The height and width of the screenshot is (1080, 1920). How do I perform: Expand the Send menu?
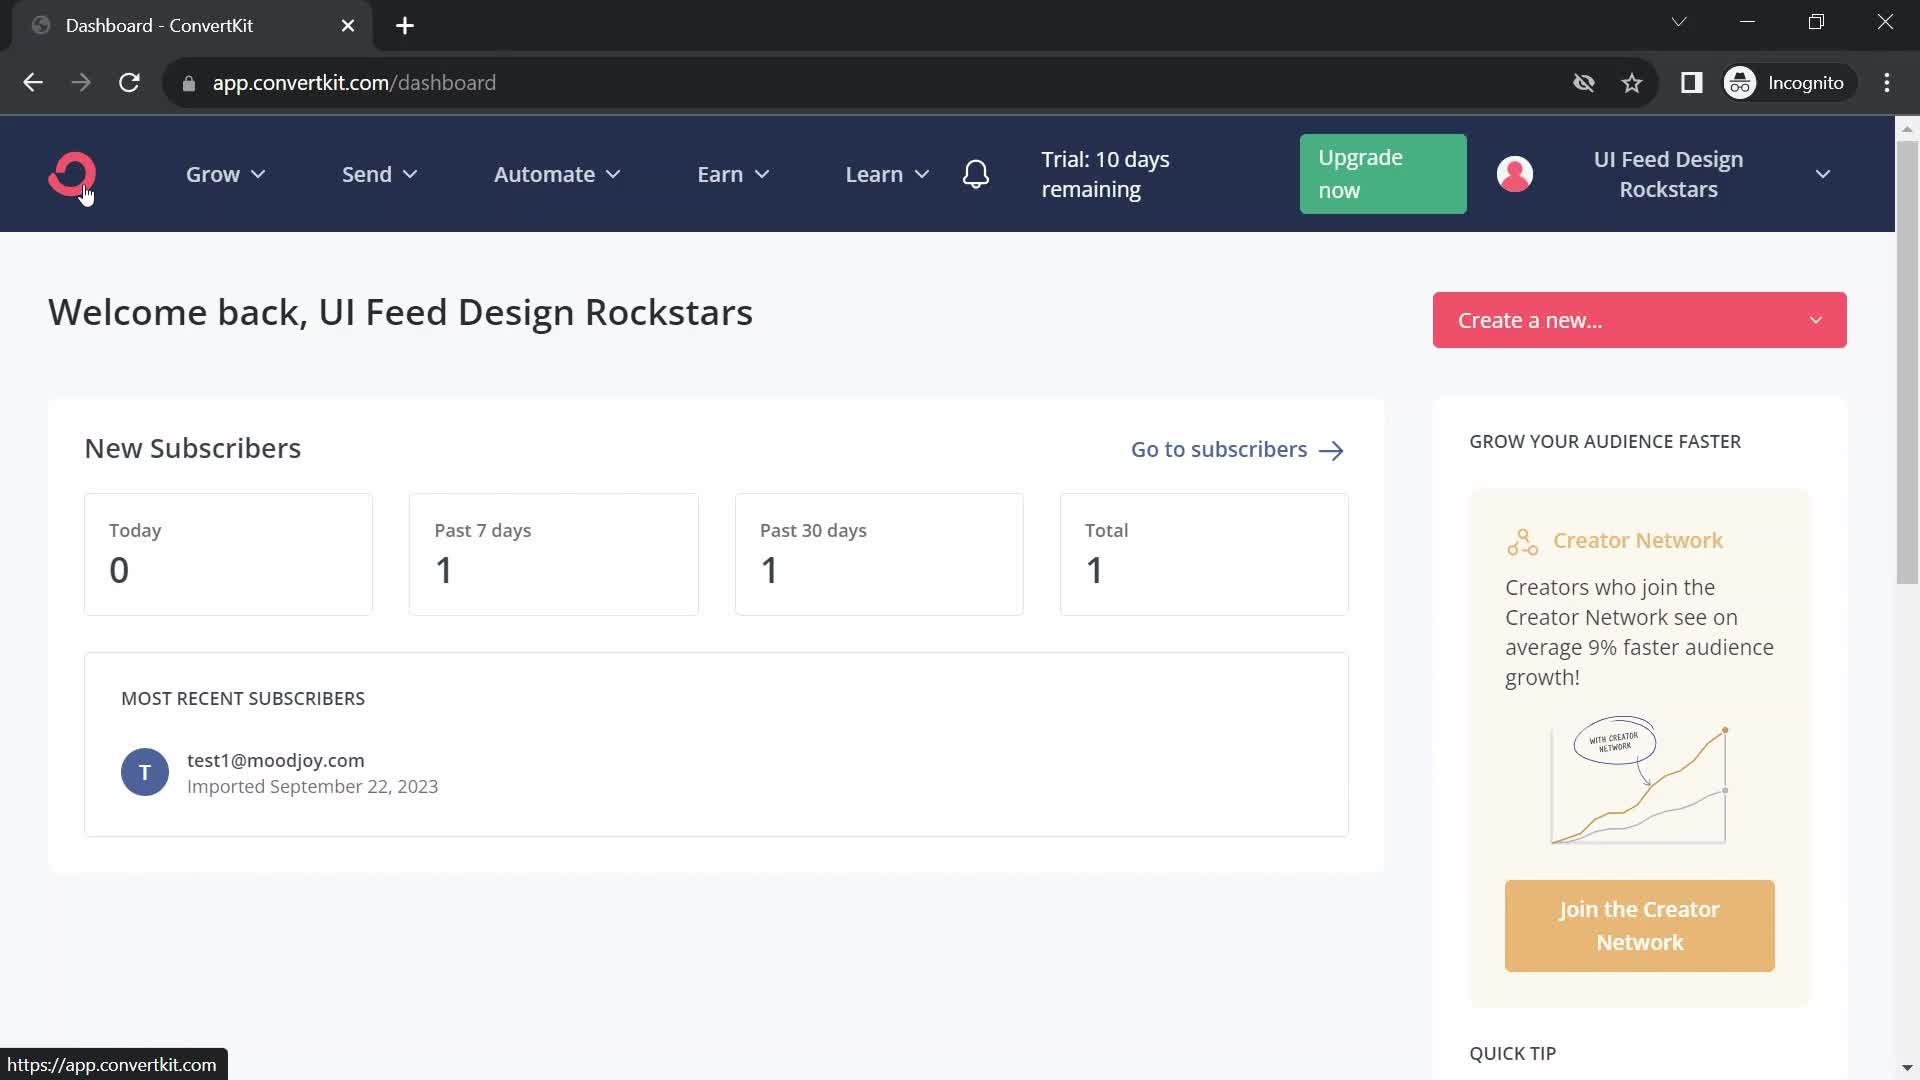pyautogui.click(x=380, y=174)
